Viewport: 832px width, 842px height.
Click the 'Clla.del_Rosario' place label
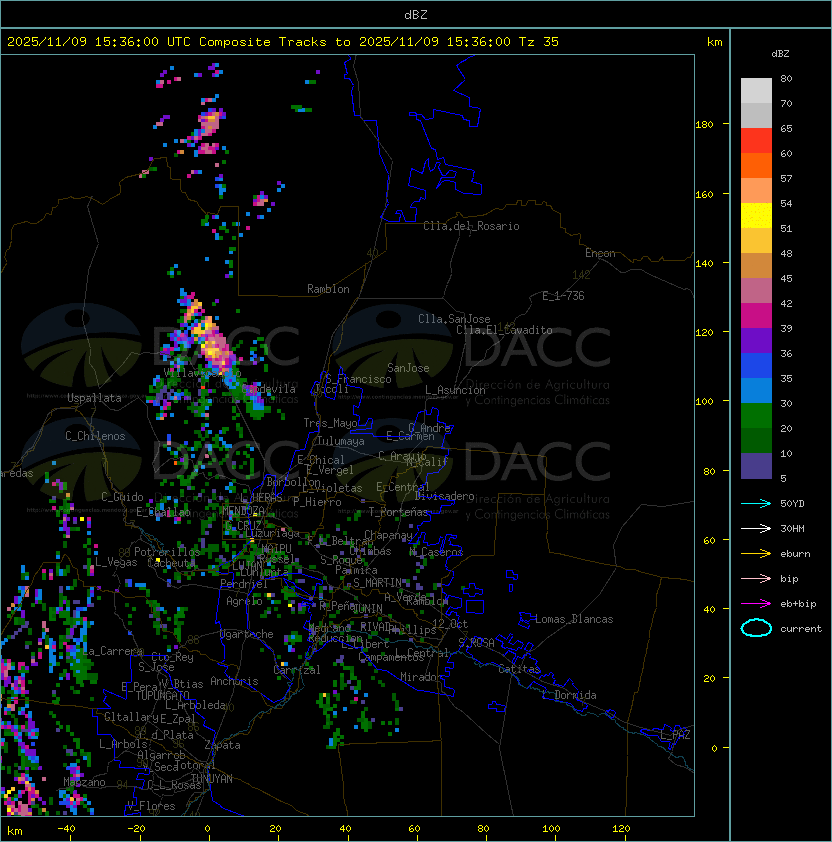471,226
